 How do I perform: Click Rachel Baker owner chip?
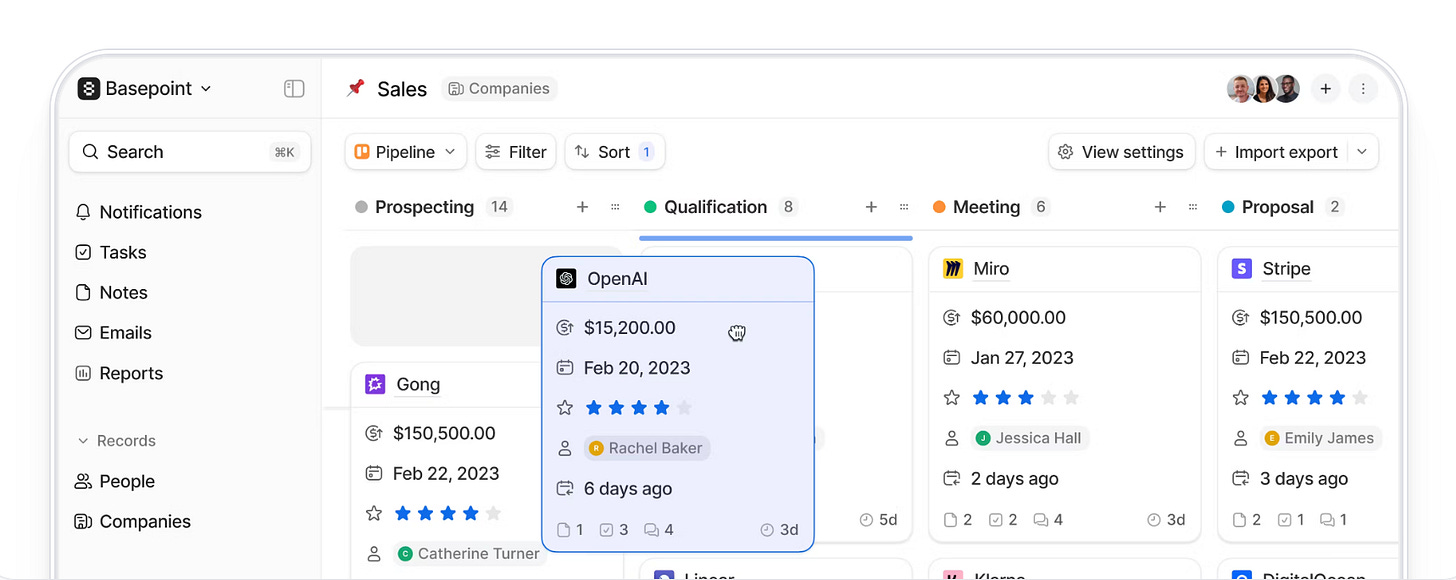pyautogui.click(x=647, y=448)
